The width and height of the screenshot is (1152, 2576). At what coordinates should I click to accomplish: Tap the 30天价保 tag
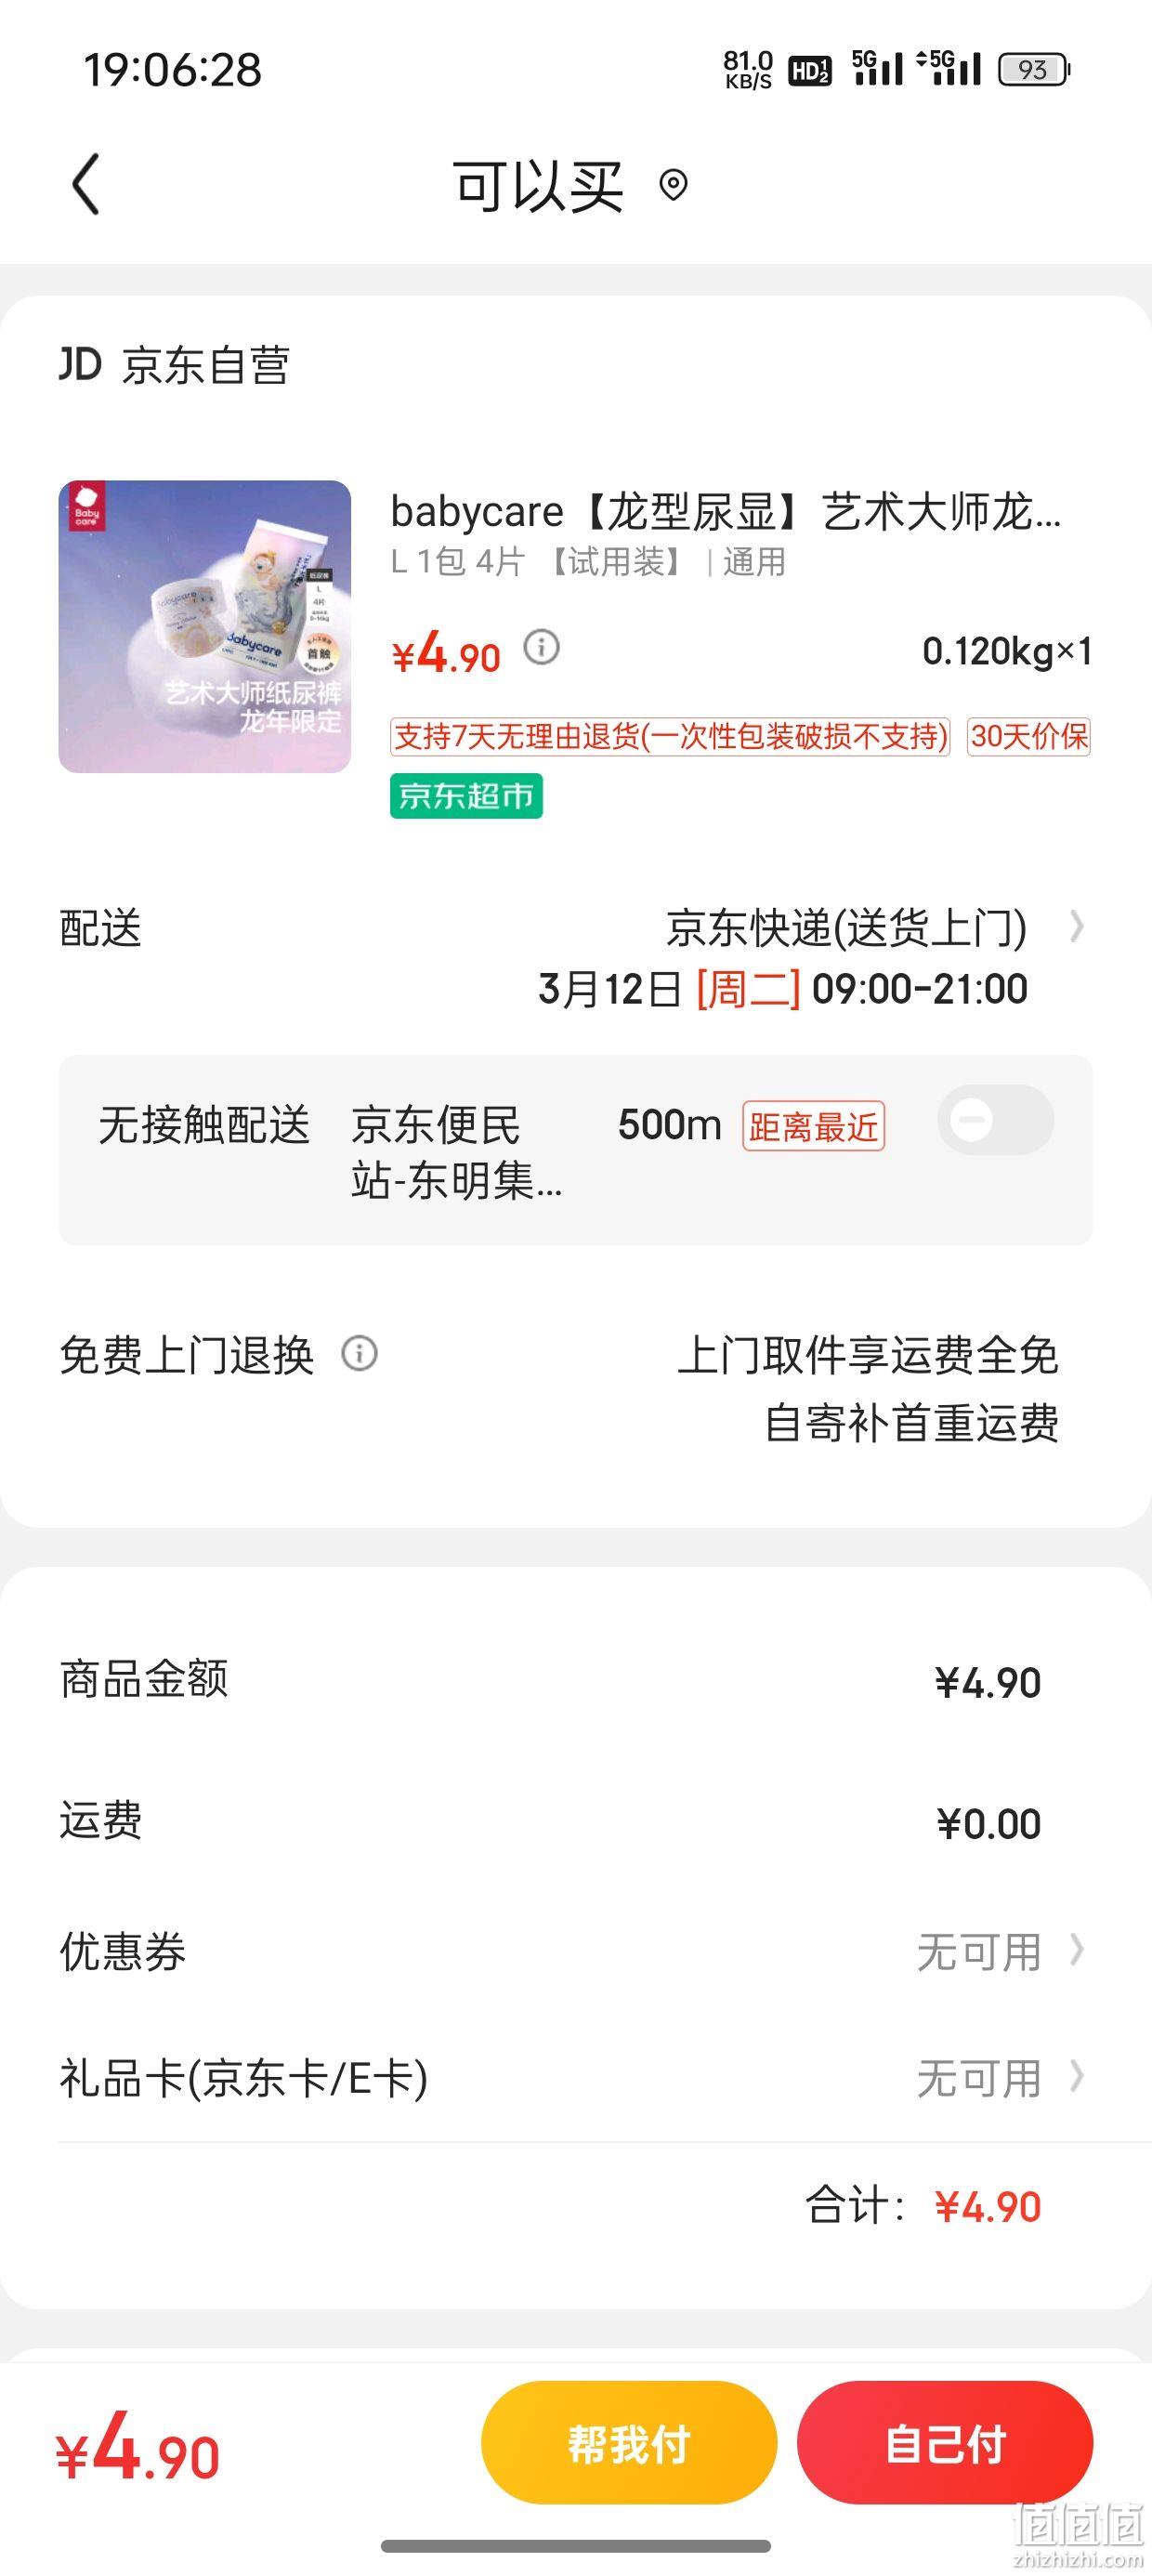pos(1029,737)
